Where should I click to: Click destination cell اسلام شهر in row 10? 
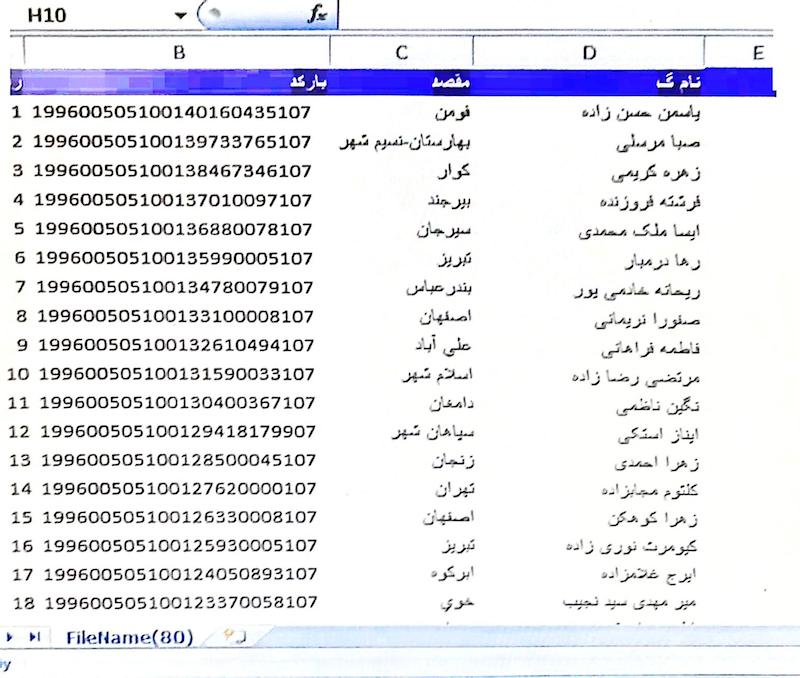click(437, 375)
